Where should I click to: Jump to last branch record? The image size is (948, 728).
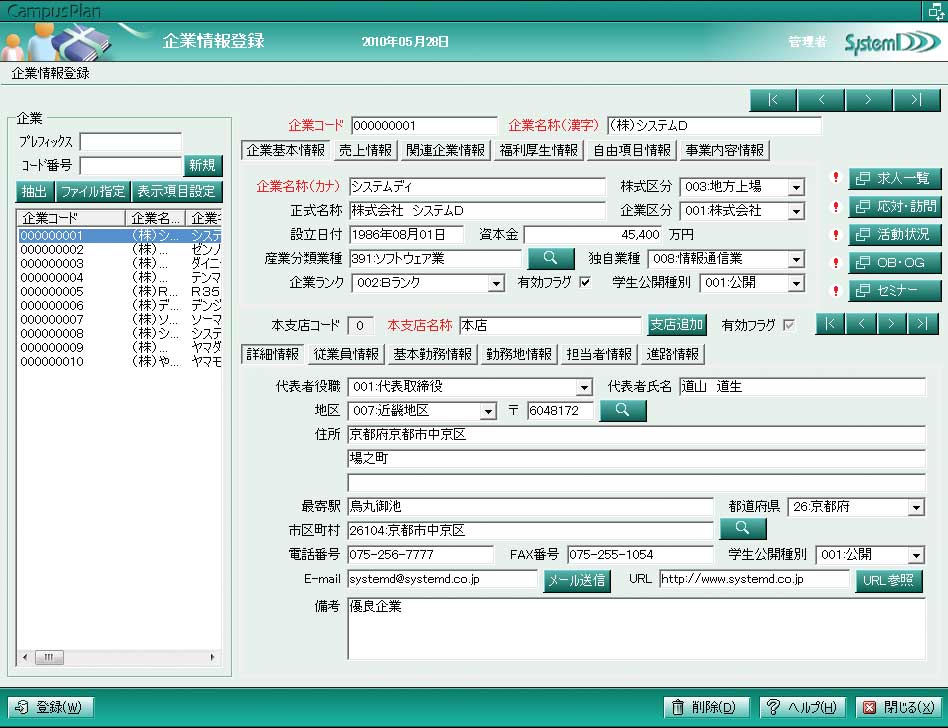click(x=923, y=324)
